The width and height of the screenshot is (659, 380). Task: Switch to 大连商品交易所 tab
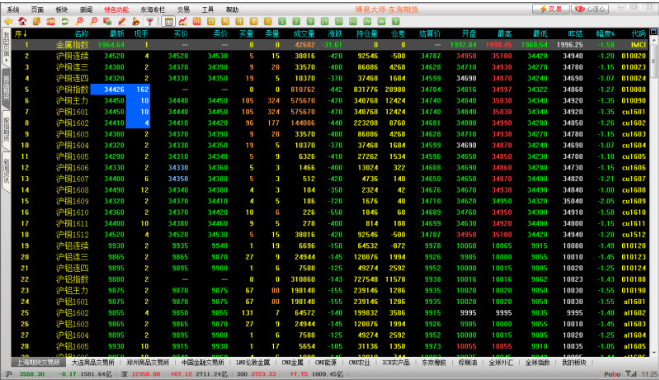click(x=93, y=362)
